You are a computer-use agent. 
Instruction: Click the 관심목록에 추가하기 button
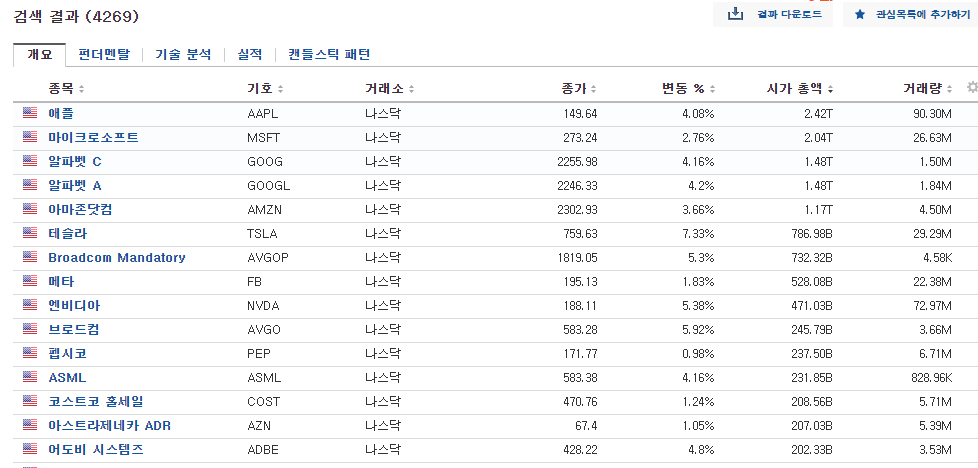point(911,14)
